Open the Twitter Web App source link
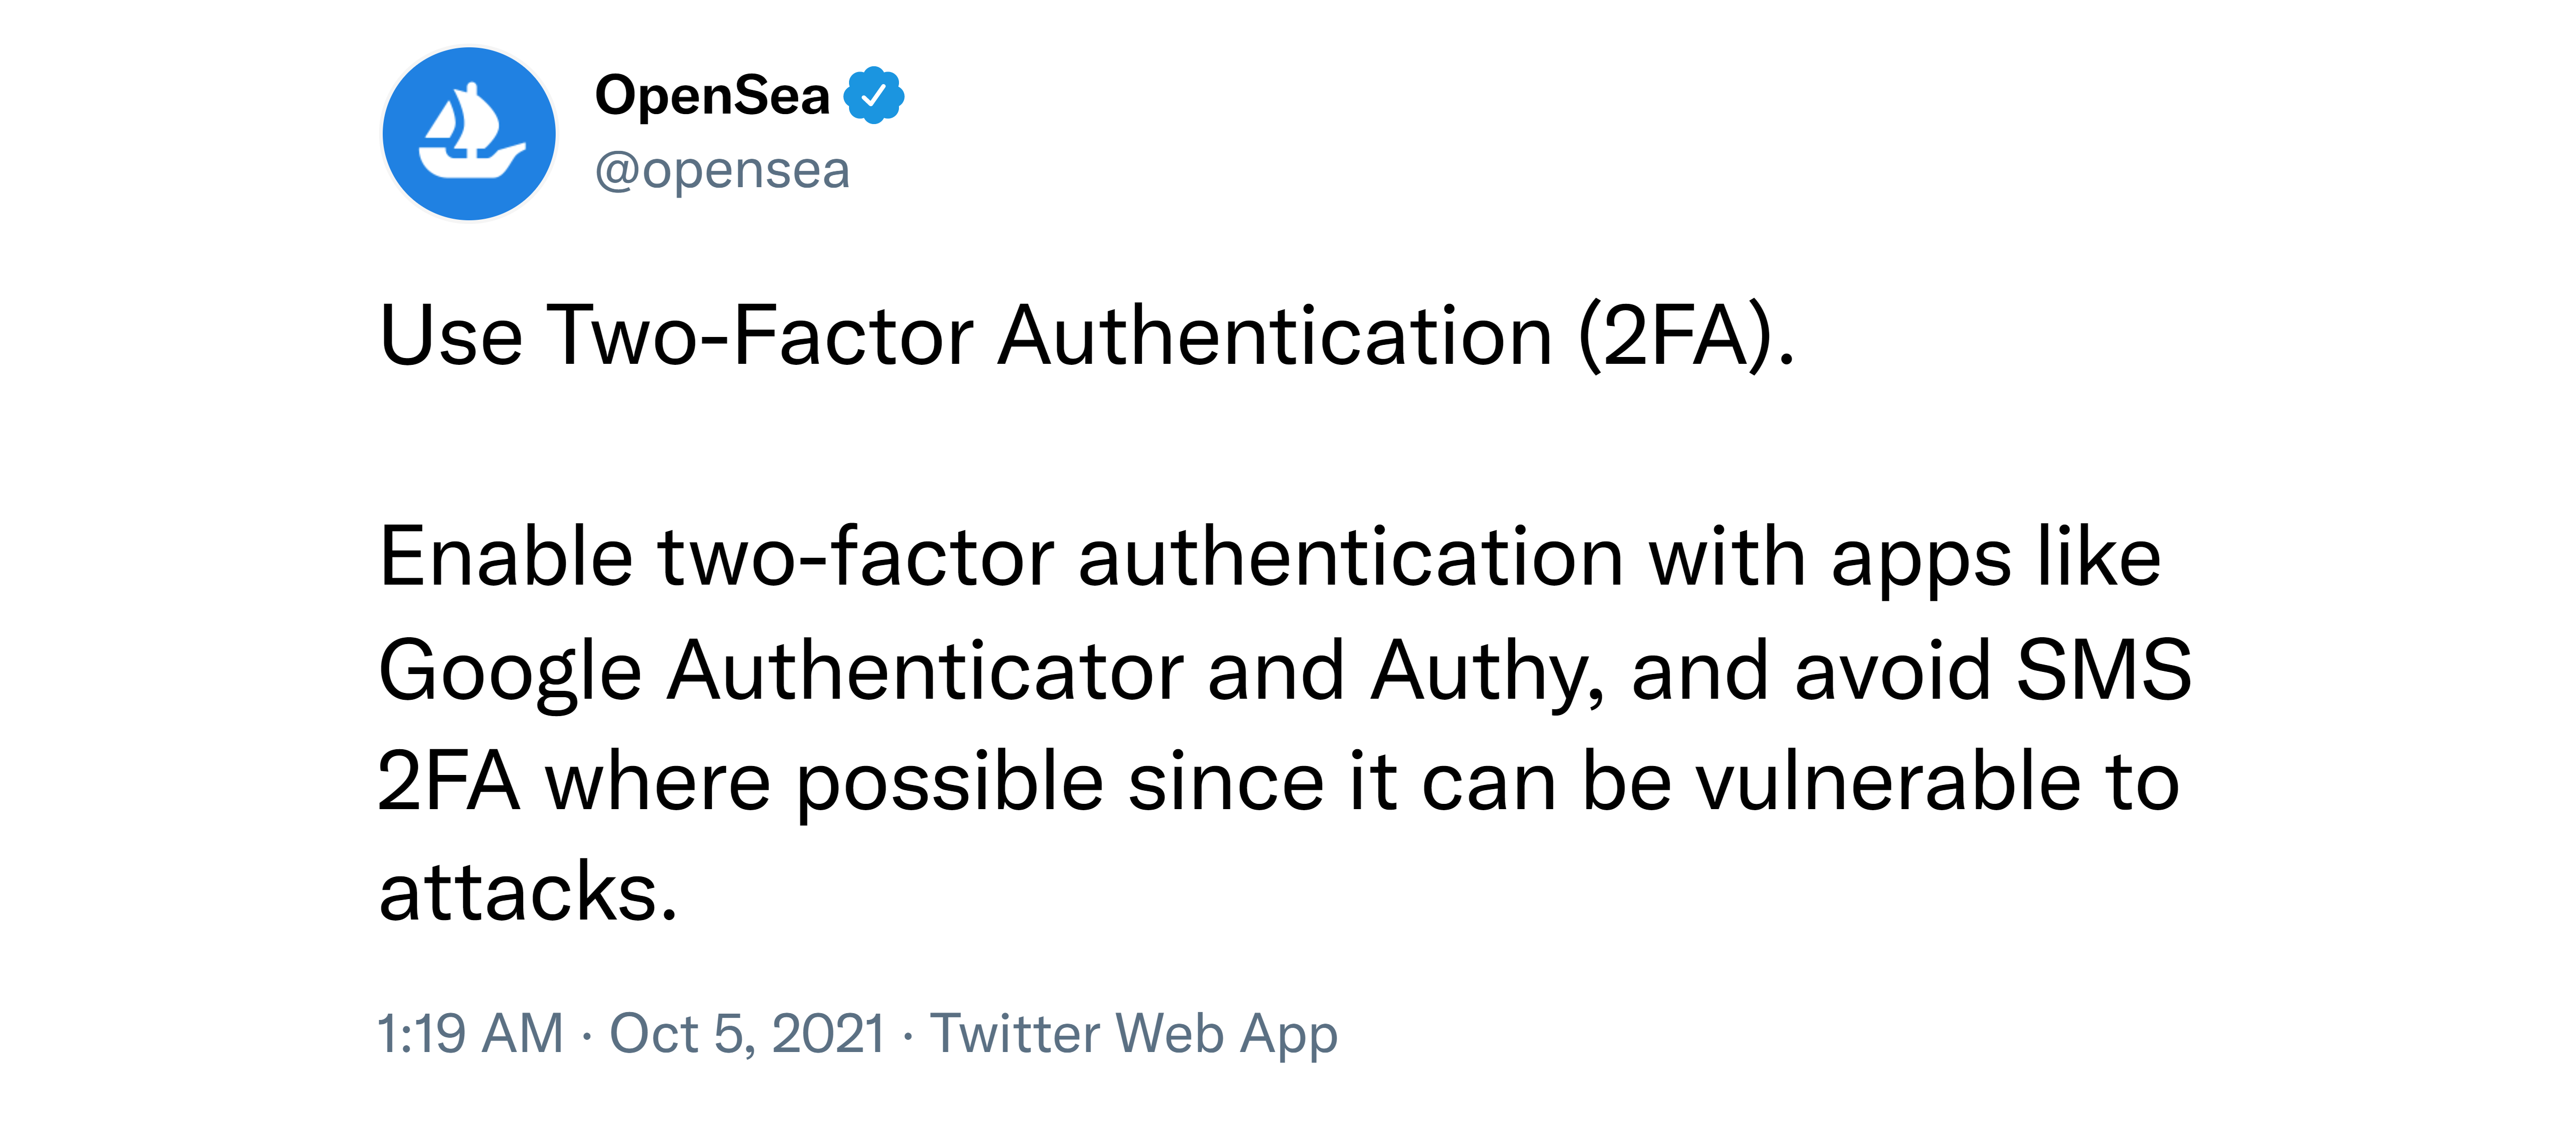 [1134, 1033]
